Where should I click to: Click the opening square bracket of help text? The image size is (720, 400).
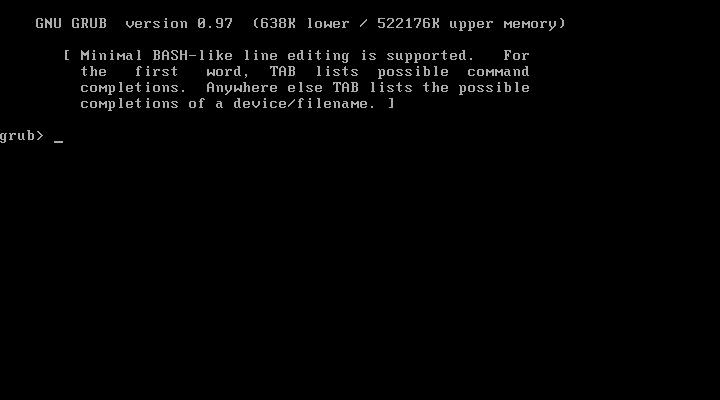click(67, 56)
